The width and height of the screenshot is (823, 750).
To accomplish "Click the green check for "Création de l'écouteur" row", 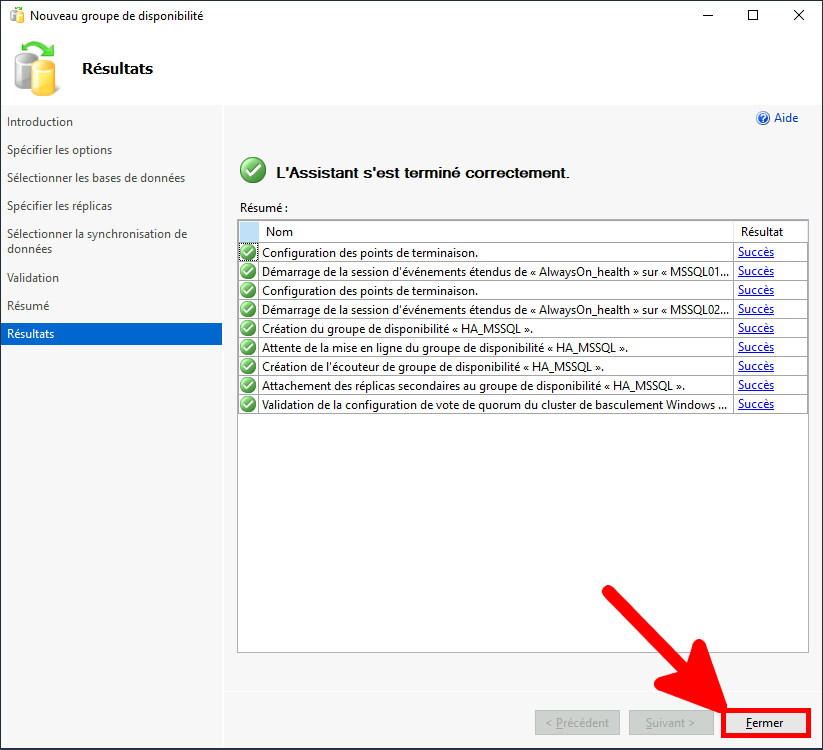I will pyautogui.click(x=248, y=366).
